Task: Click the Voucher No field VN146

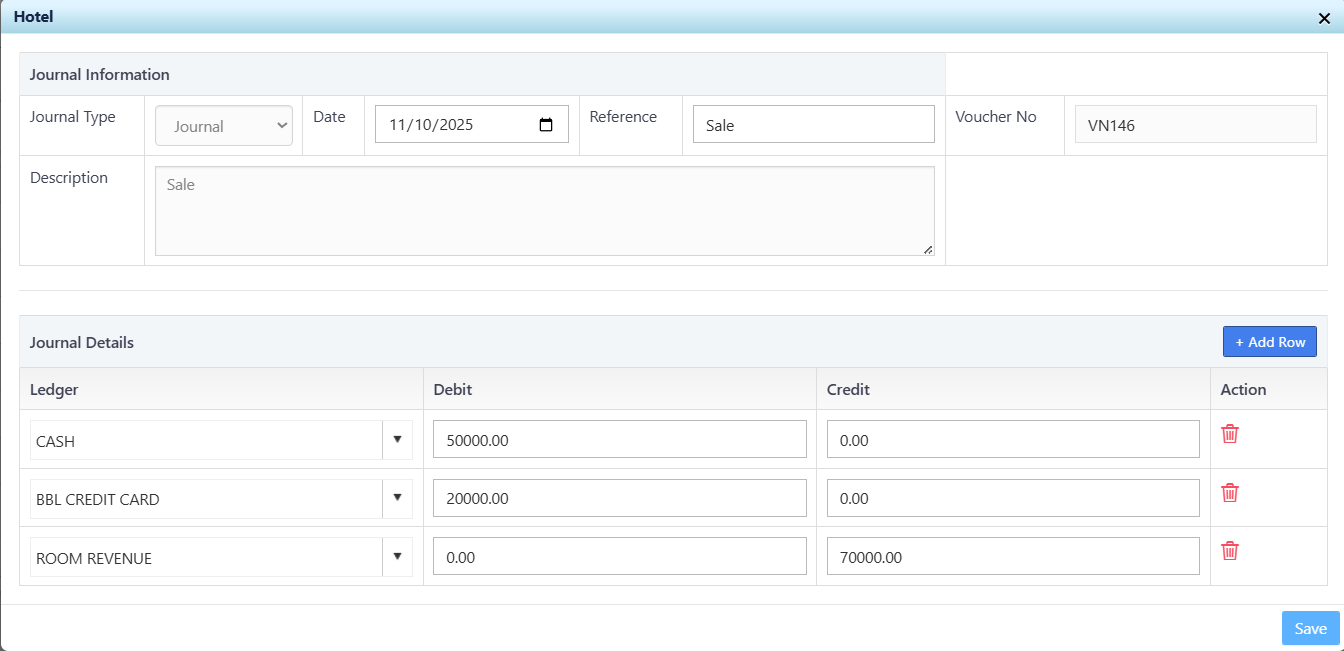Action: [1195, 125]
